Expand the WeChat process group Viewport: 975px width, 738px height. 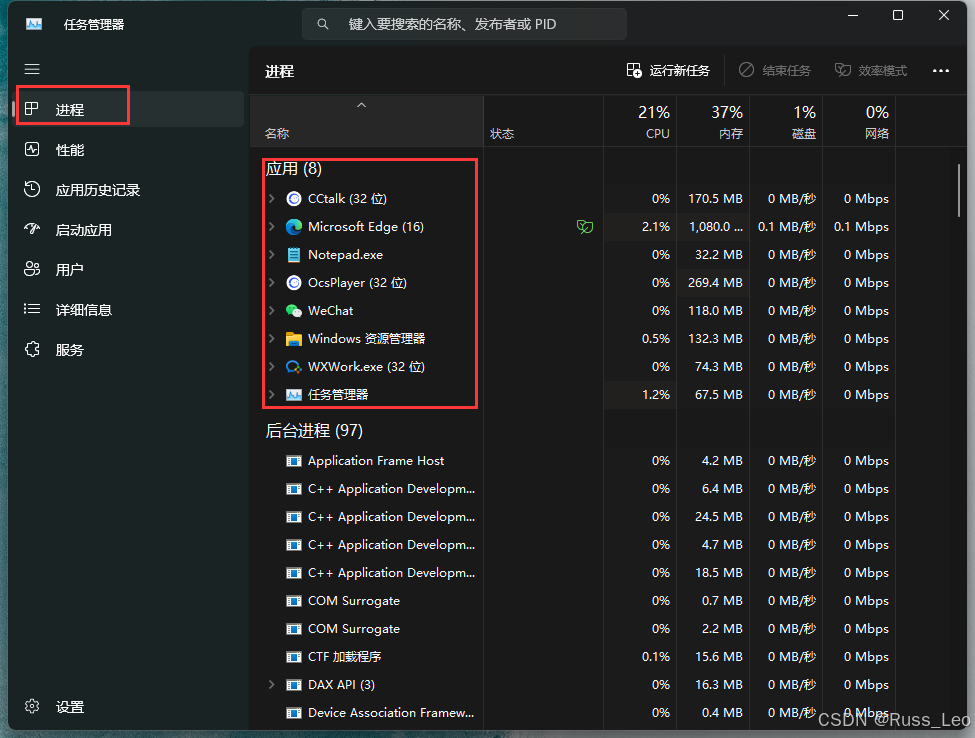coord(272,311)
